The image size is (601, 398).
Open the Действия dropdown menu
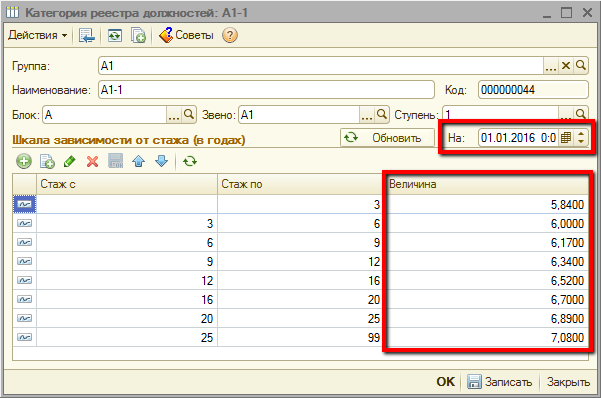tap(38, 35)
